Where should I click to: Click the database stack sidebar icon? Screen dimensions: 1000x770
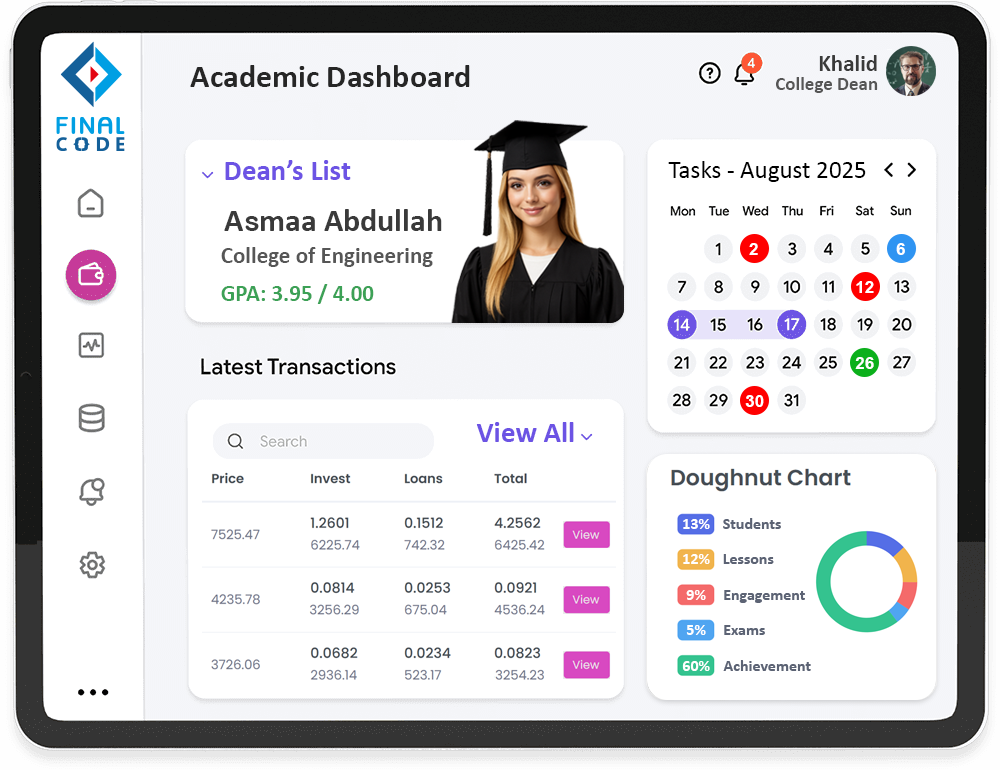91,418
